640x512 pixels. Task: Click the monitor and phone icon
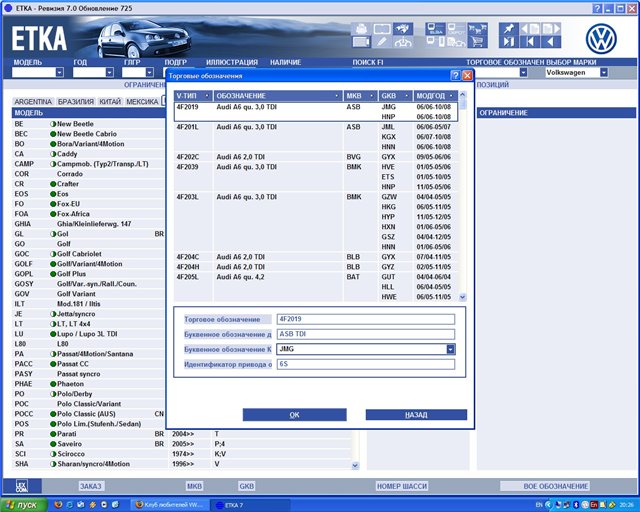[435, 42]
